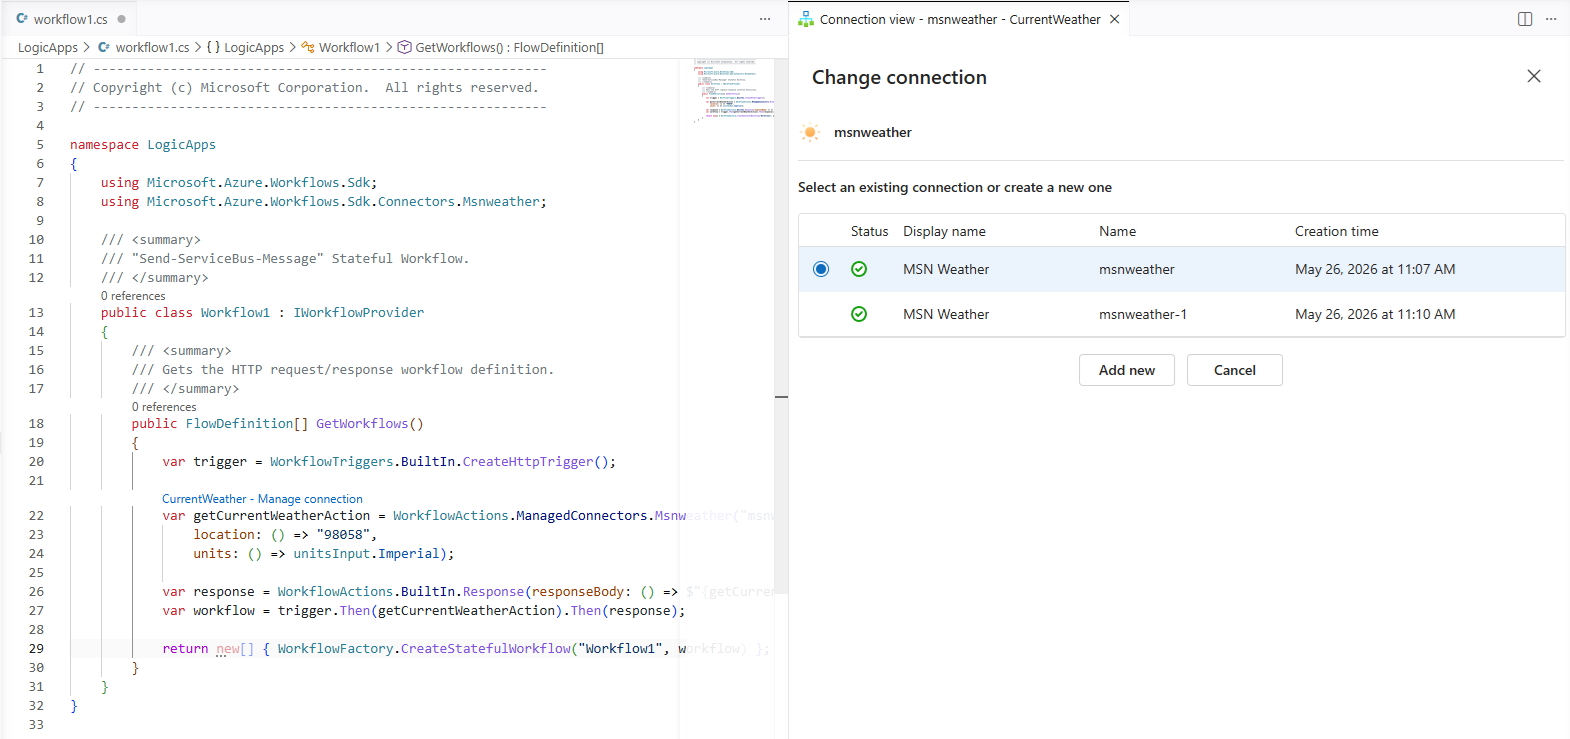Click line number 22 in gutter
Screen dimensions: 1570x739
click(x=36, y=515)
